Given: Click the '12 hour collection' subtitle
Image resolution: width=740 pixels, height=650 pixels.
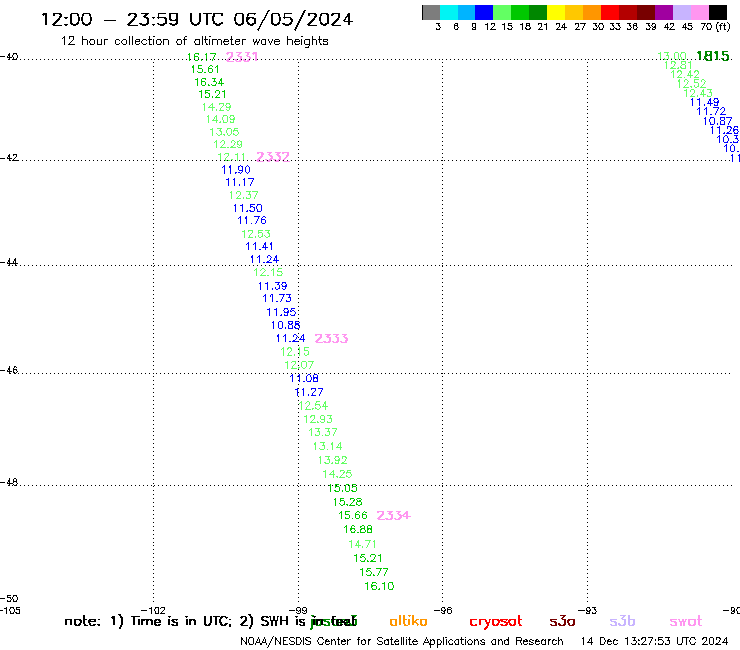Looking at the screenshot, I should pos(194,41).
